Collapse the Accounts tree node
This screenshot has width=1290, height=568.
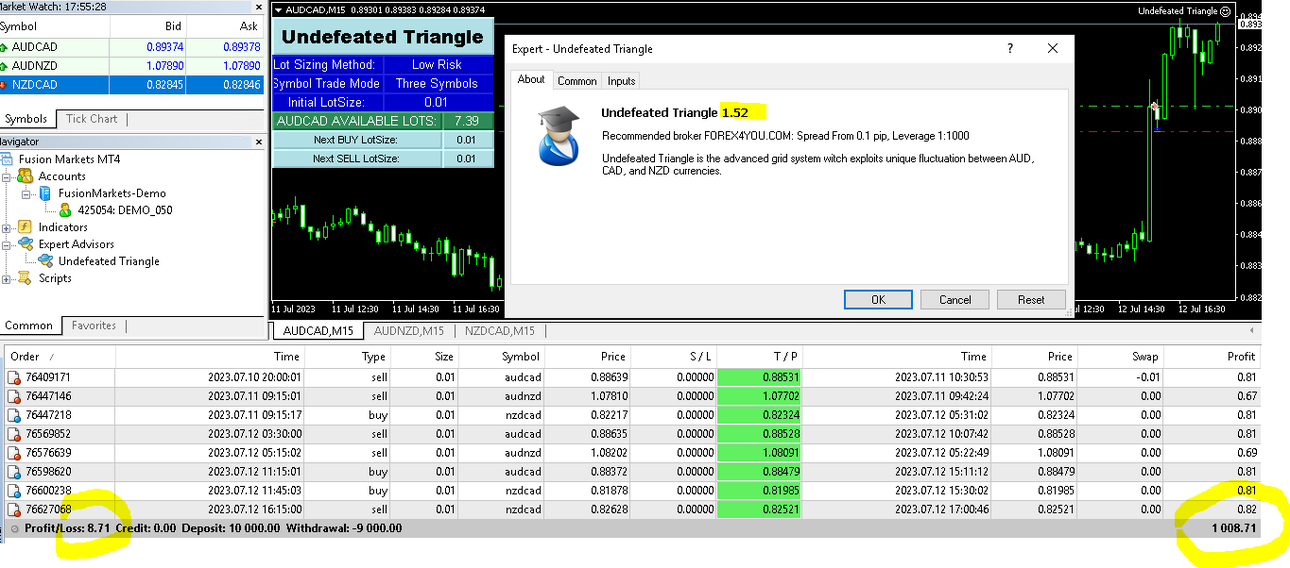pyautogui.click(x=7, y=176)
